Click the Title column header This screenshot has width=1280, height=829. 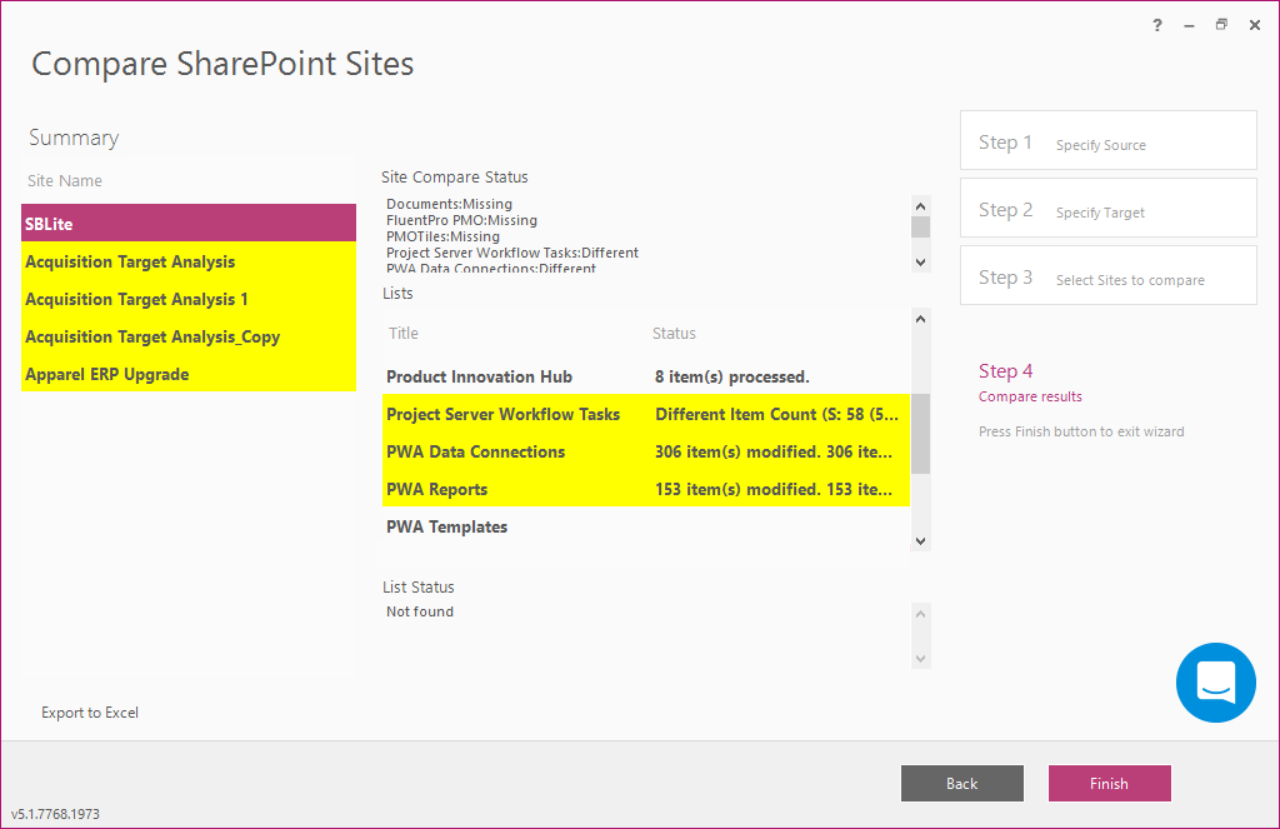click(404, 333)
